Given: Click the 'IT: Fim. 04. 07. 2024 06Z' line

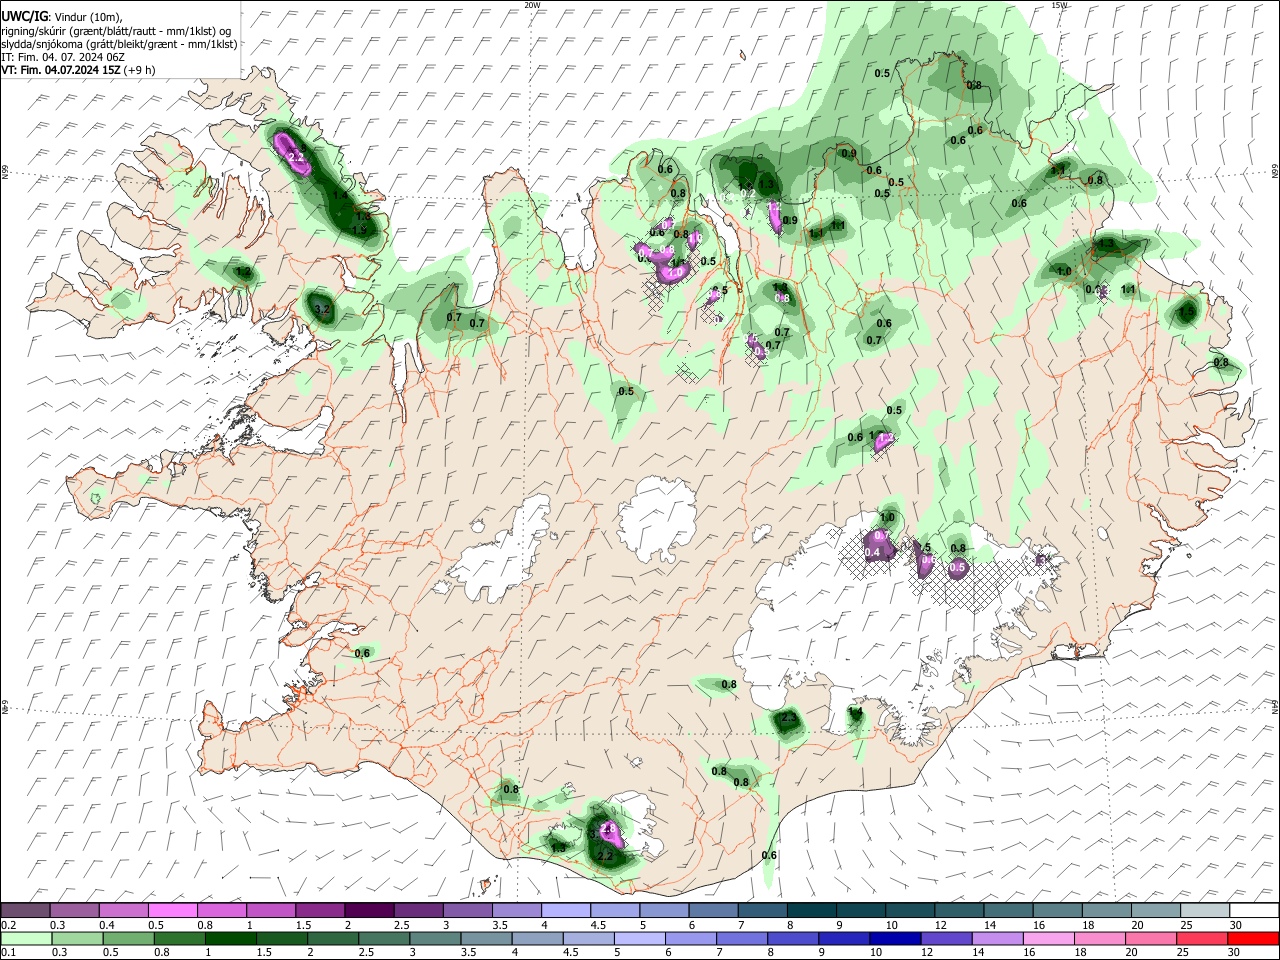Looking at the screenshot, I should click(x=63, y=57).
